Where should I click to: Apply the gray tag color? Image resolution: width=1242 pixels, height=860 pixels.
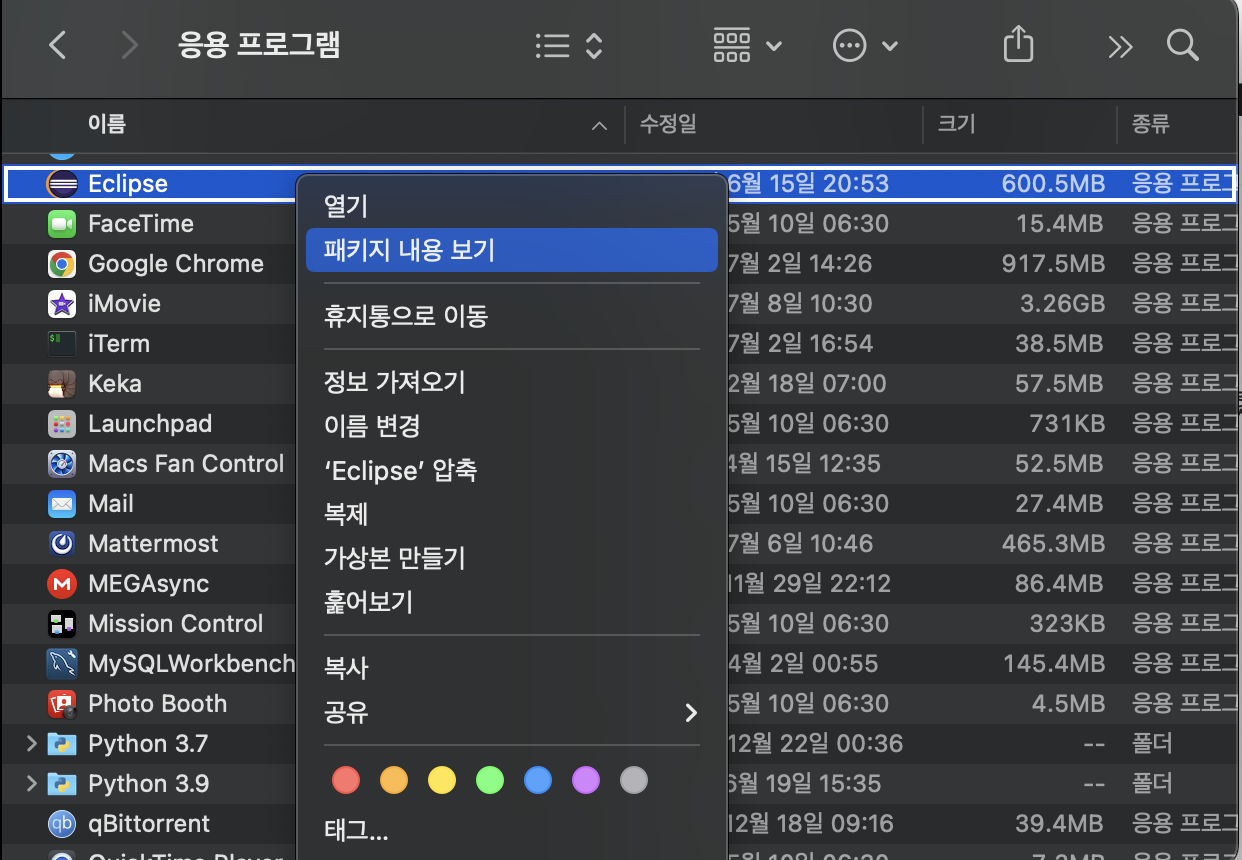[634, 780]
